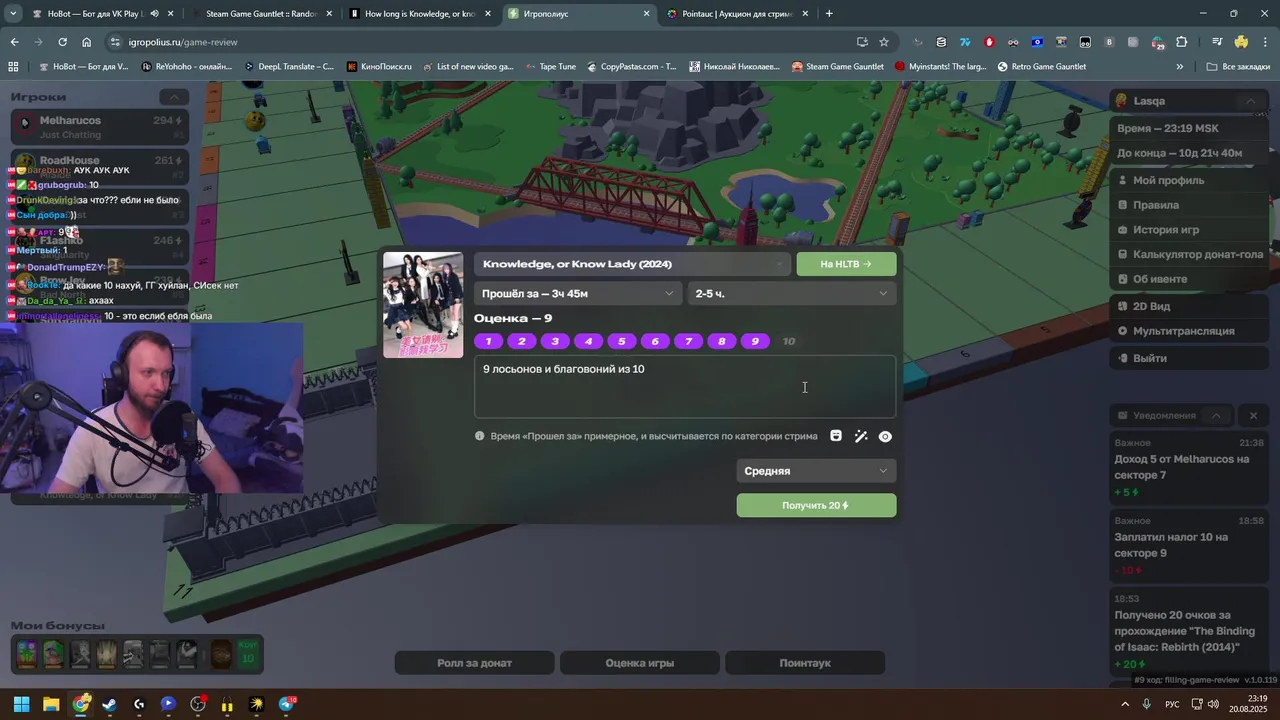Select rating 1
The width and height of the screenshot is (1280, 720).
coord(488,341)
